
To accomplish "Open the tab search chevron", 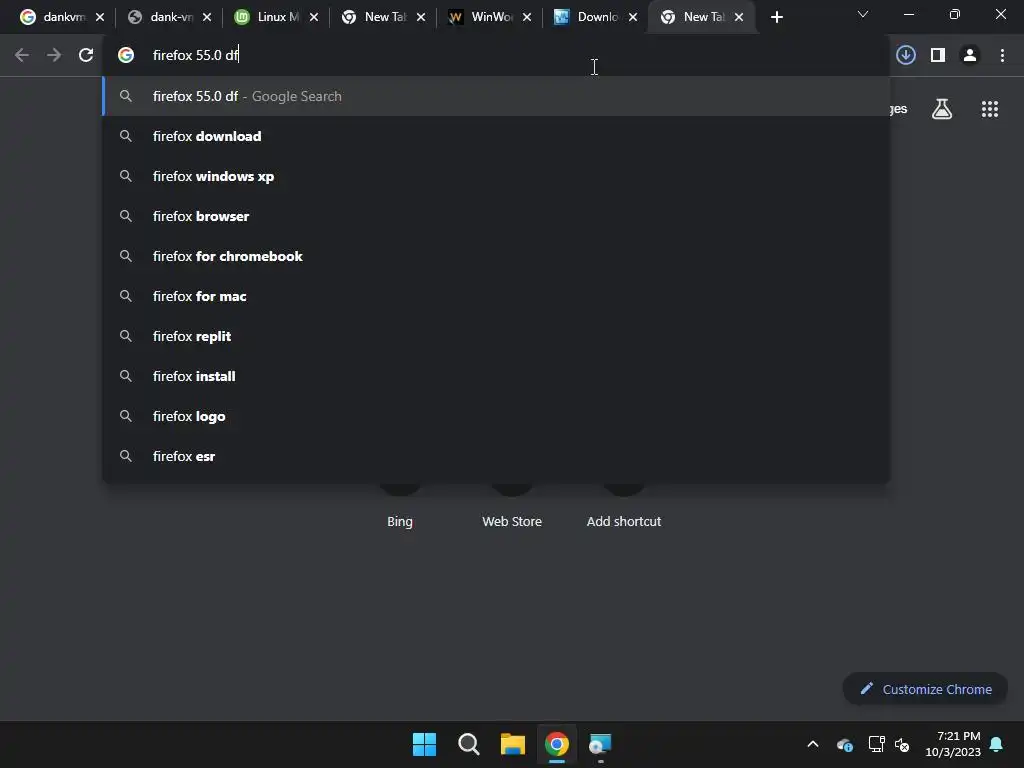I will (x=863, y=14).
